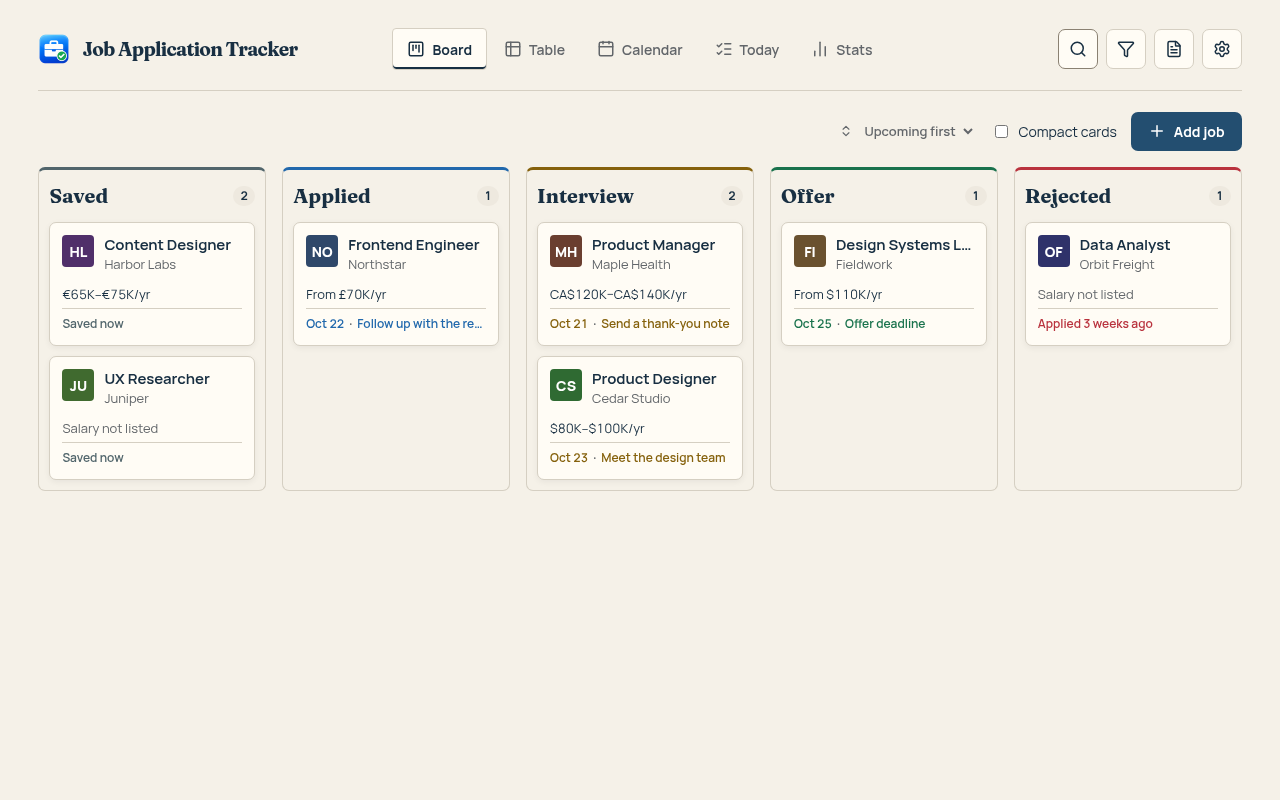Click the OF avatar on Data Analyst card
Image resolution: width=1280 pixels, height=800 pixels.
pyautogui.click(x=1054, y=251)
